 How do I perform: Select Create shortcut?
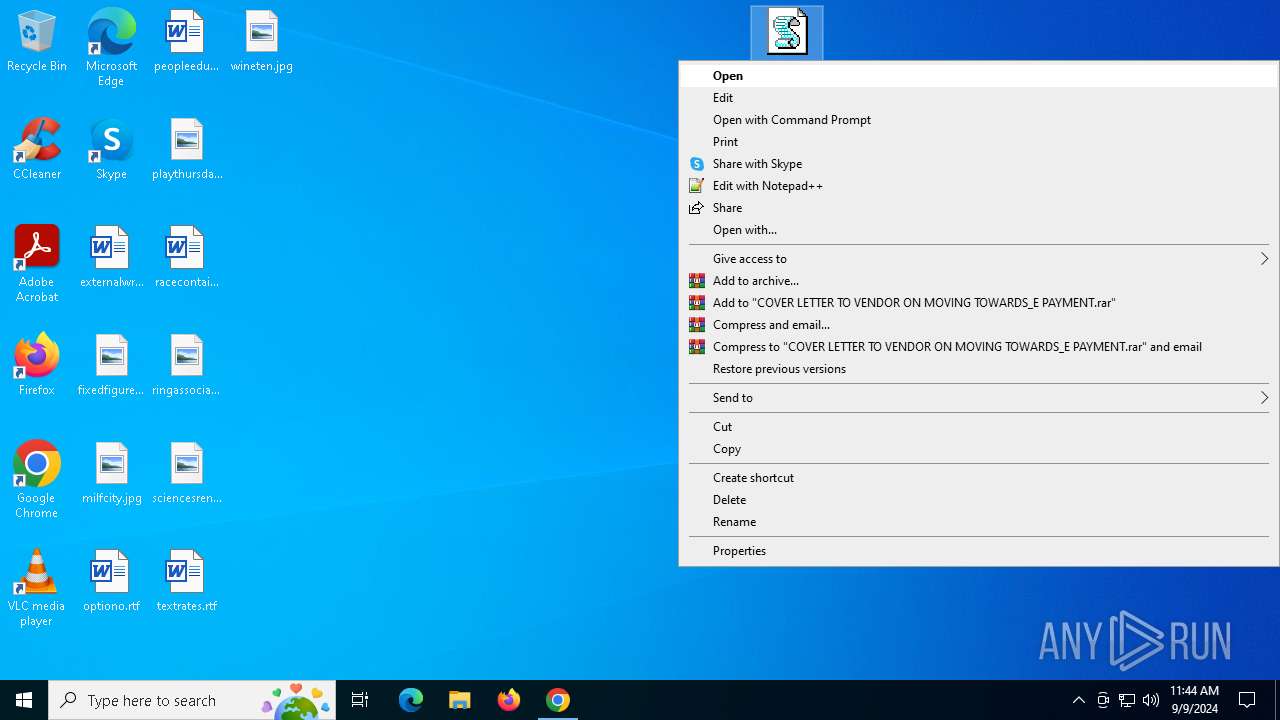[x=979, y=478]
